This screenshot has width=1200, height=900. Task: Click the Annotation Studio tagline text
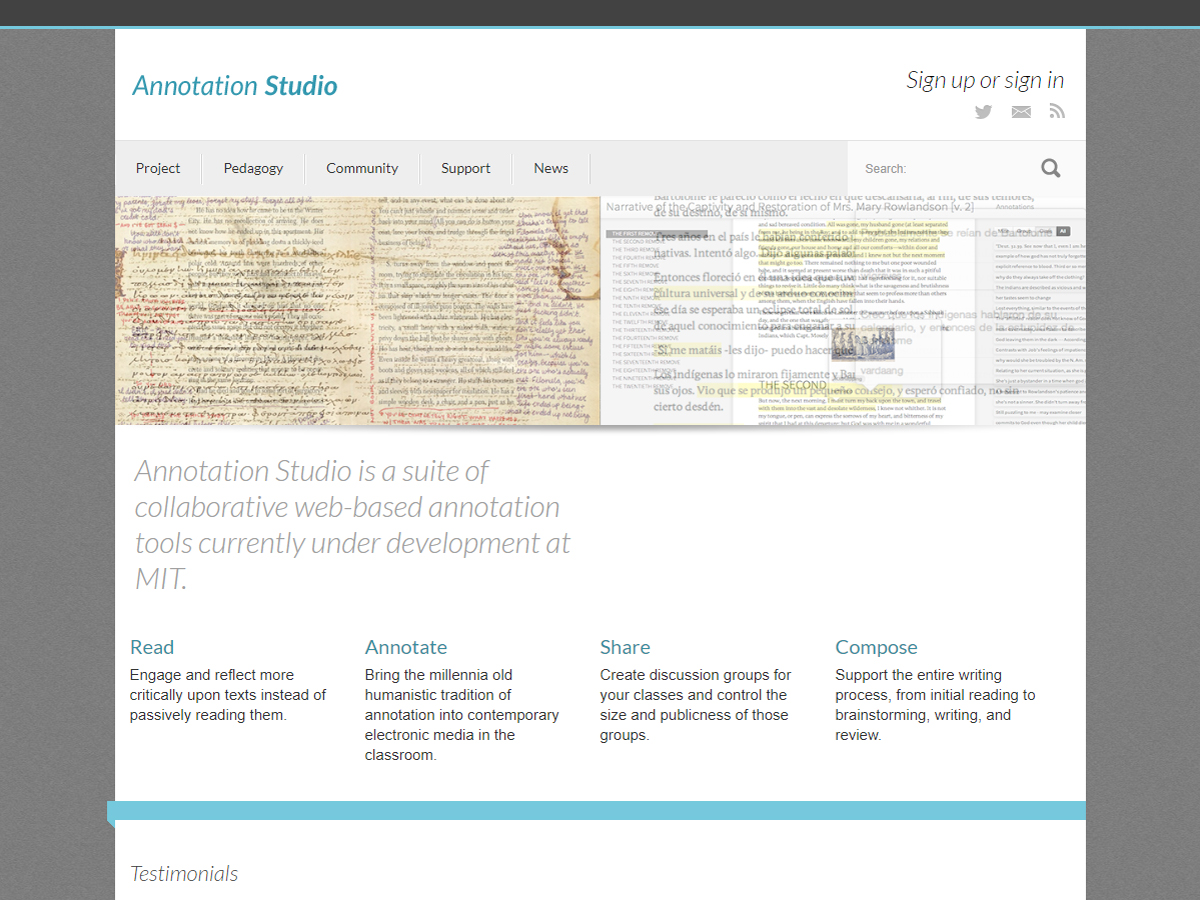pyautogui.click(x=352, y=524)
